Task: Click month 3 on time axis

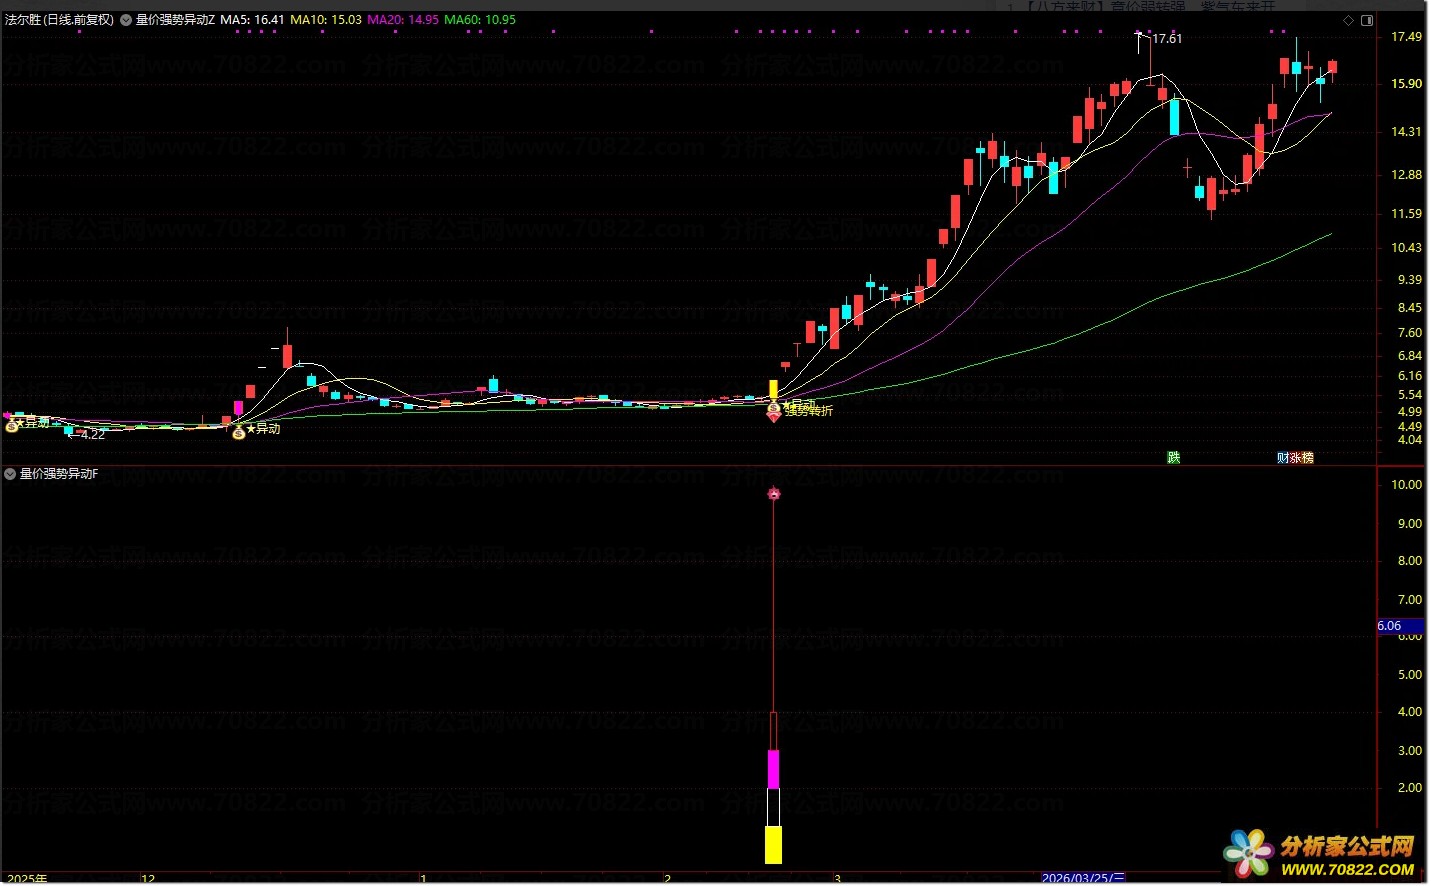Action: click(x=838, y=879)
